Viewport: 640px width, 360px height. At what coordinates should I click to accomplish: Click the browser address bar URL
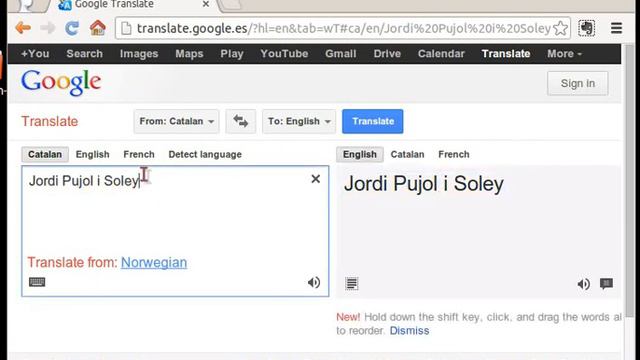click(344, 28)
